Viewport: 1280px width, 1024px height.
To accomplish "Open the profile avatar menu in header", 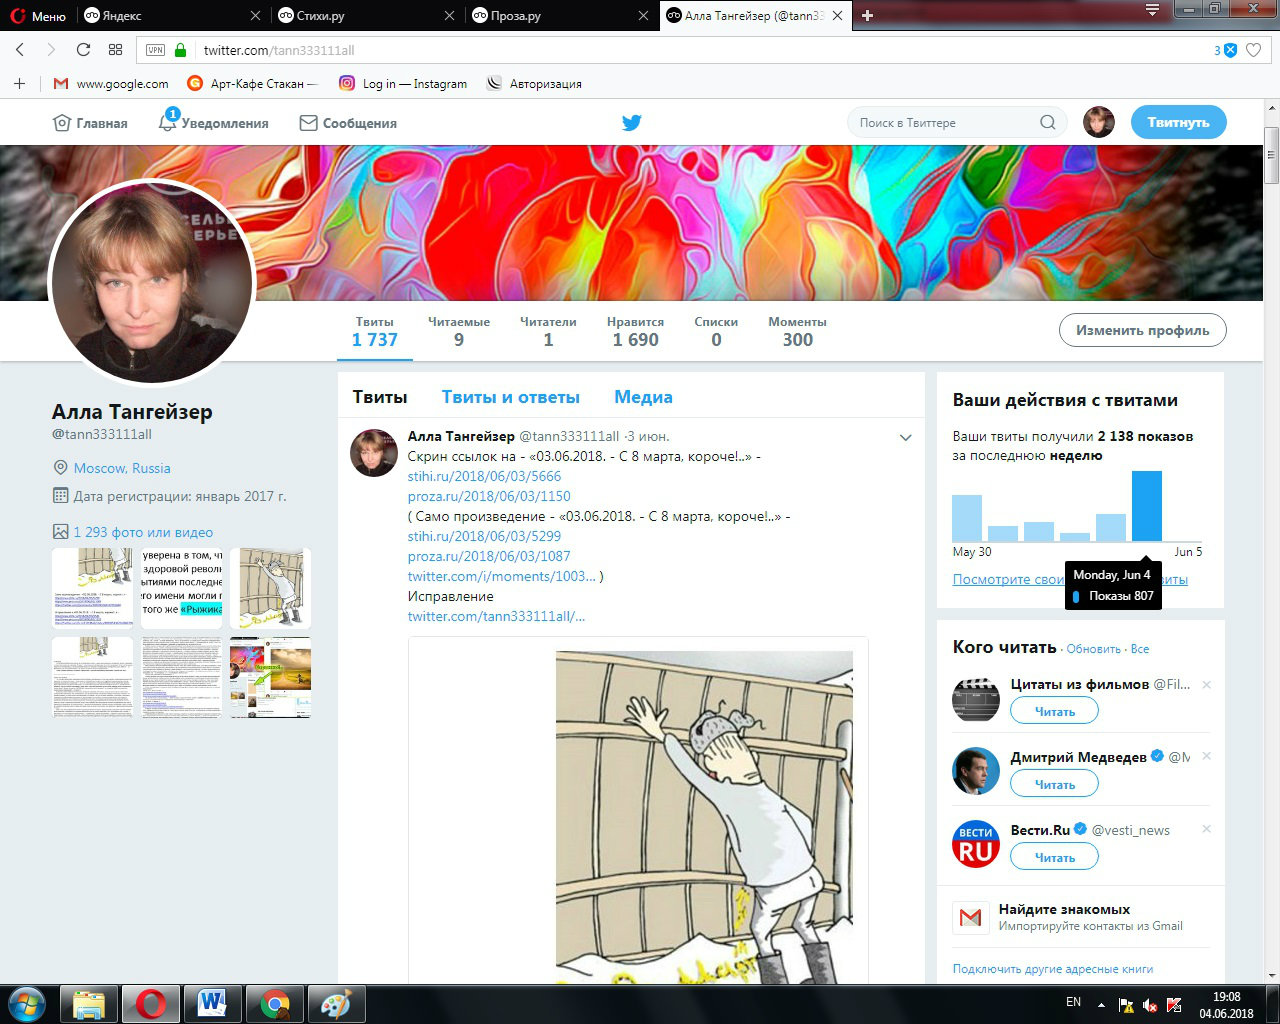I will coord(1099,122).
